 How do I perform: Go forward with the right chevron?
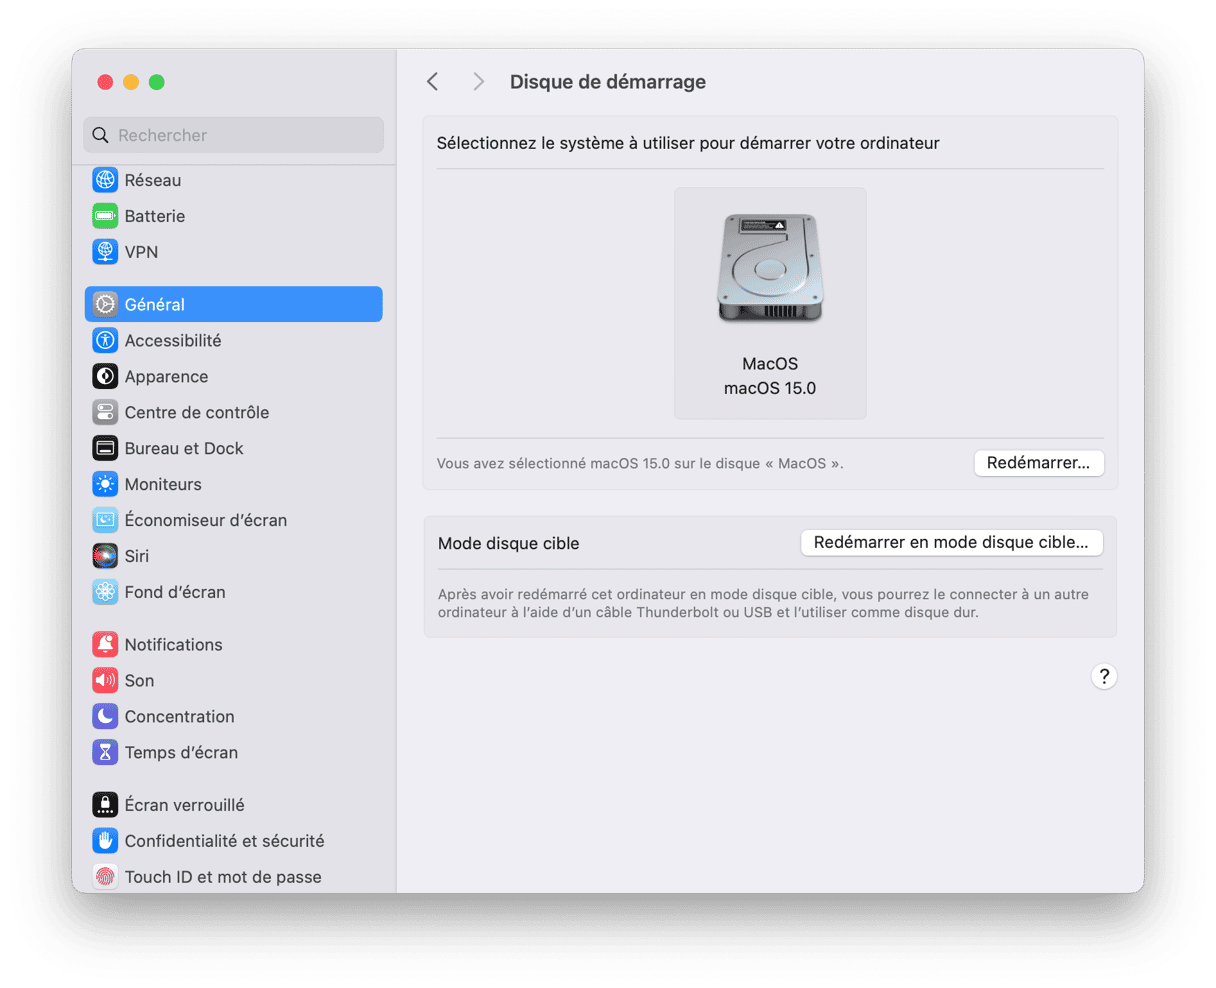[x=479, y=82]
